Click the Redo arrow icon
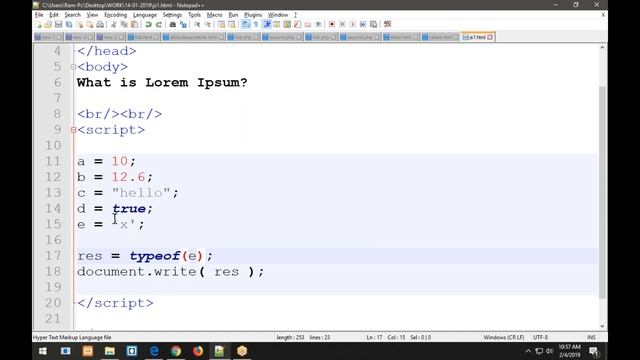640x360 pixels. [159, 24]
